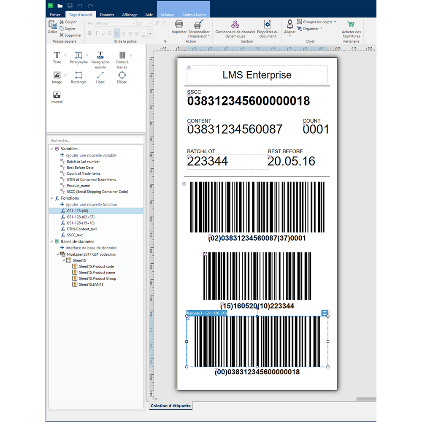Open the Image tool dropdown arrow
Image resolution: width=422 pixels, height=422 pixels.
click(x=65, y=75)
